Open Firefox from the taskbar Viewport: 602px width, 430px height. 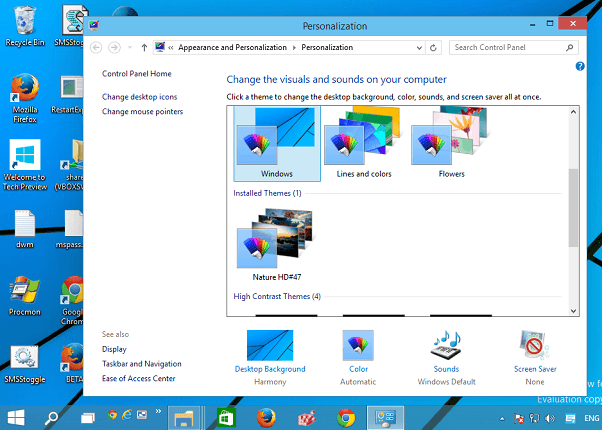pos(266,418)
